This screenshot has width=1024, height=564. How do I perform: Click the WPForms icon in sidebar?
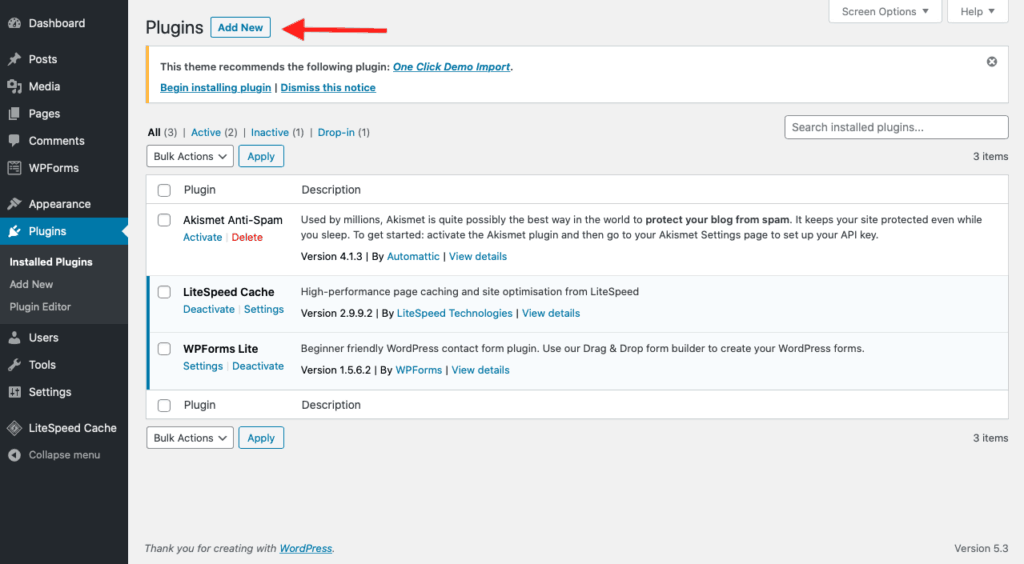click(x=14, y=168)
